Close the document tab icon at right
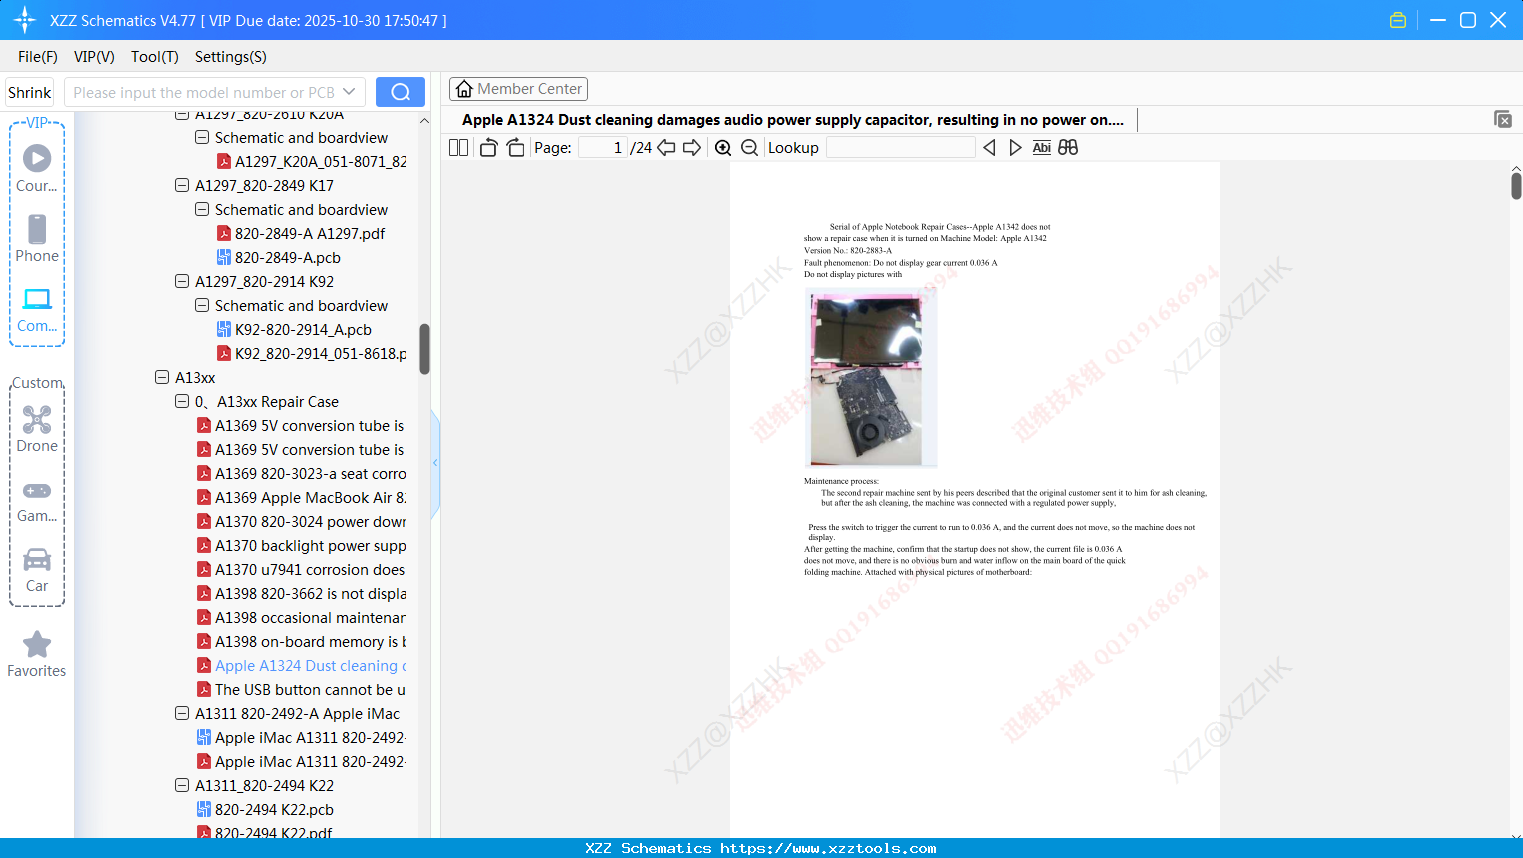This screenshot has height=858, width=1523. (x=1502, y=119)
